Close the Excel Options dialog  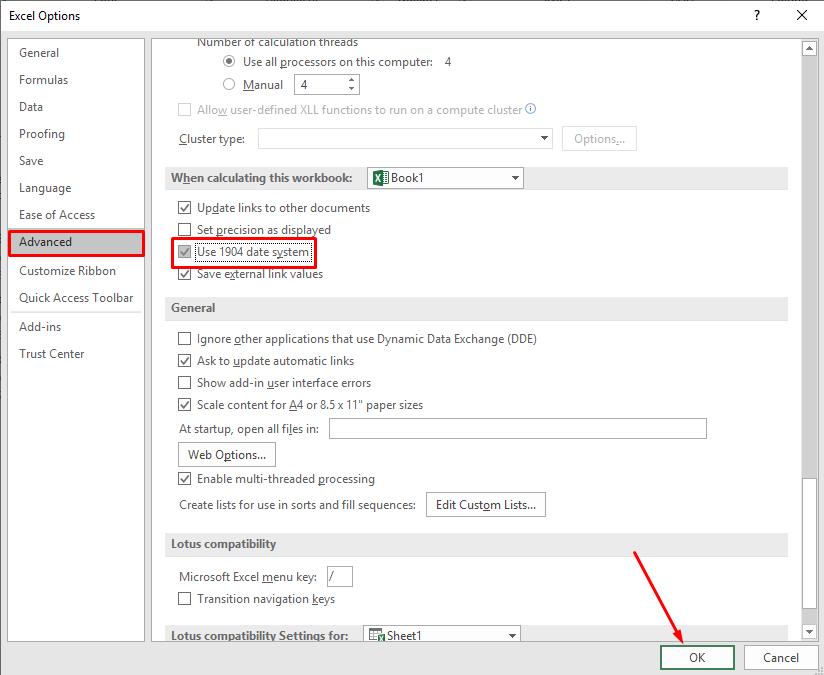(801, 15)
